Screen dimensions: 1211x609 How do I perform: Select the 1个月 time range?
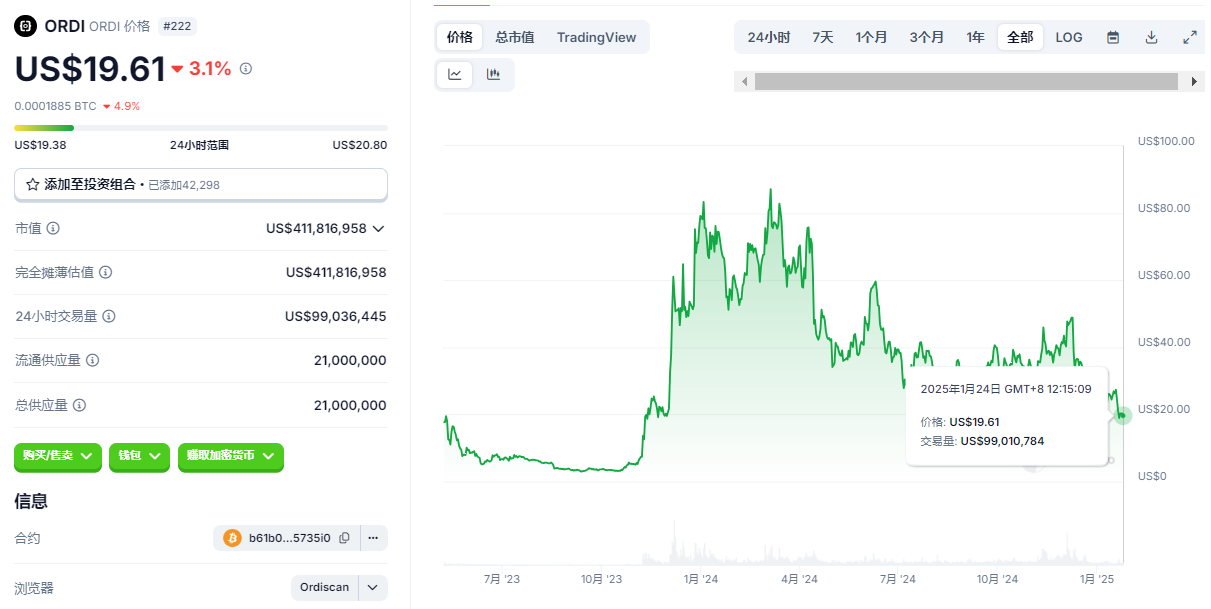[x=871, y=37]
